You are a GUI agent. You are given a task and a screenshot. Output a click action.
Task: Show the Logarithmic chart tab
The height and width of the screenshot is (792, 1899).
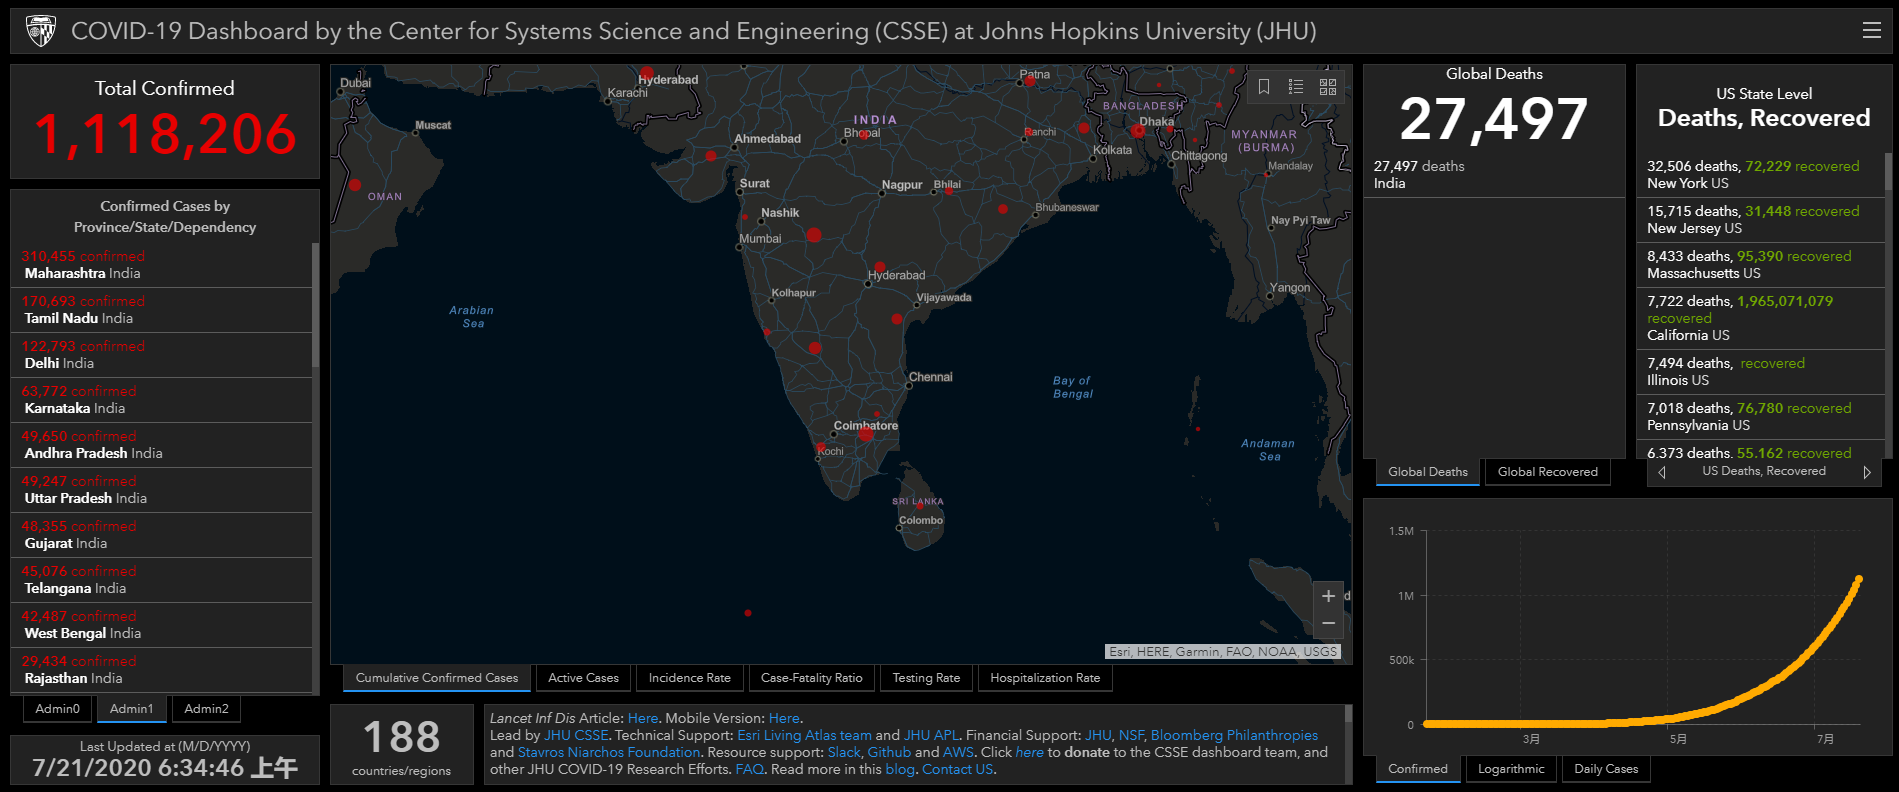click(1511, 769)
